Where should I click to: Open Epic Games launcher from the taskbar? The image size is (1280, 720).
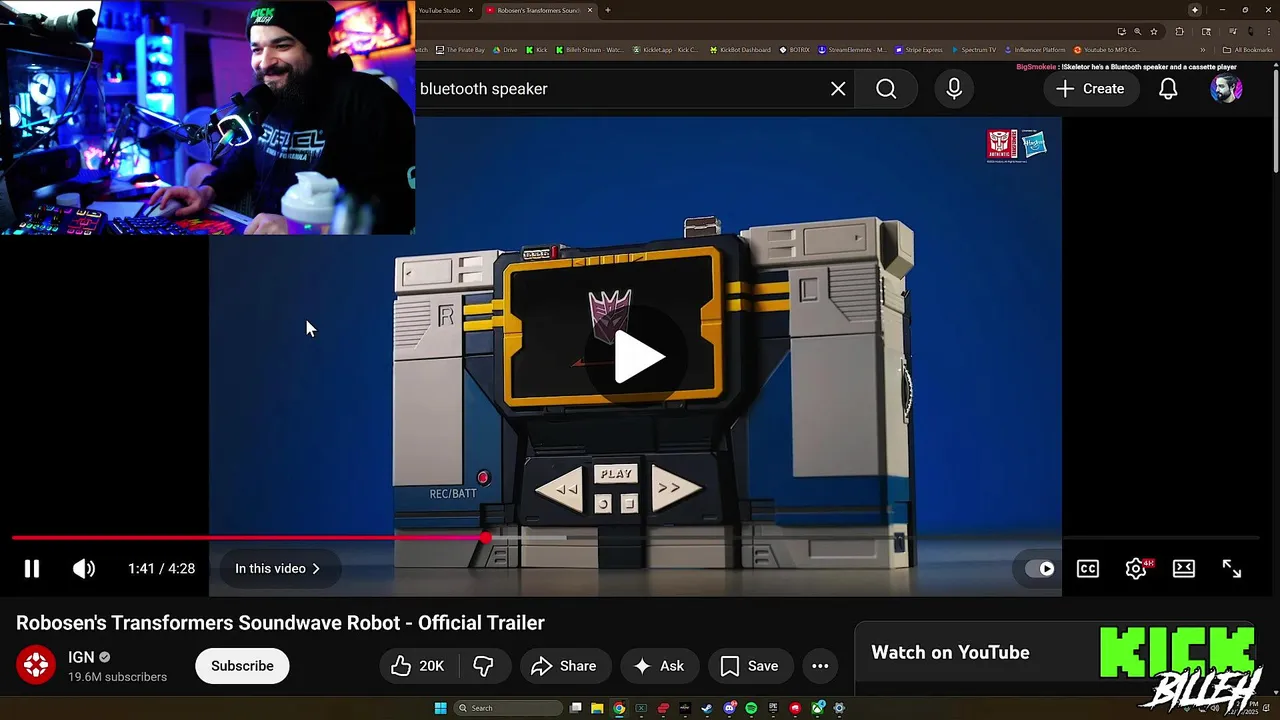click(x=773, y=708)
